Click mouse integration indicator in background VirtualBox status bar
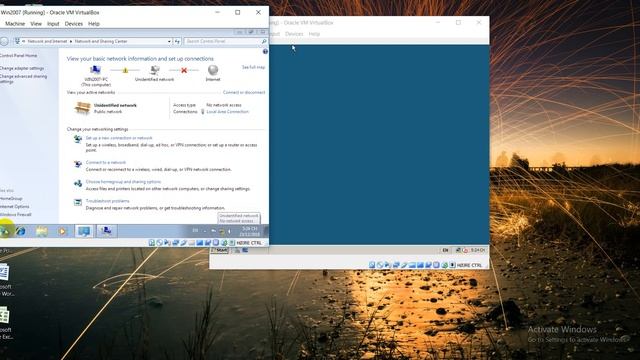 pos(444,265)
